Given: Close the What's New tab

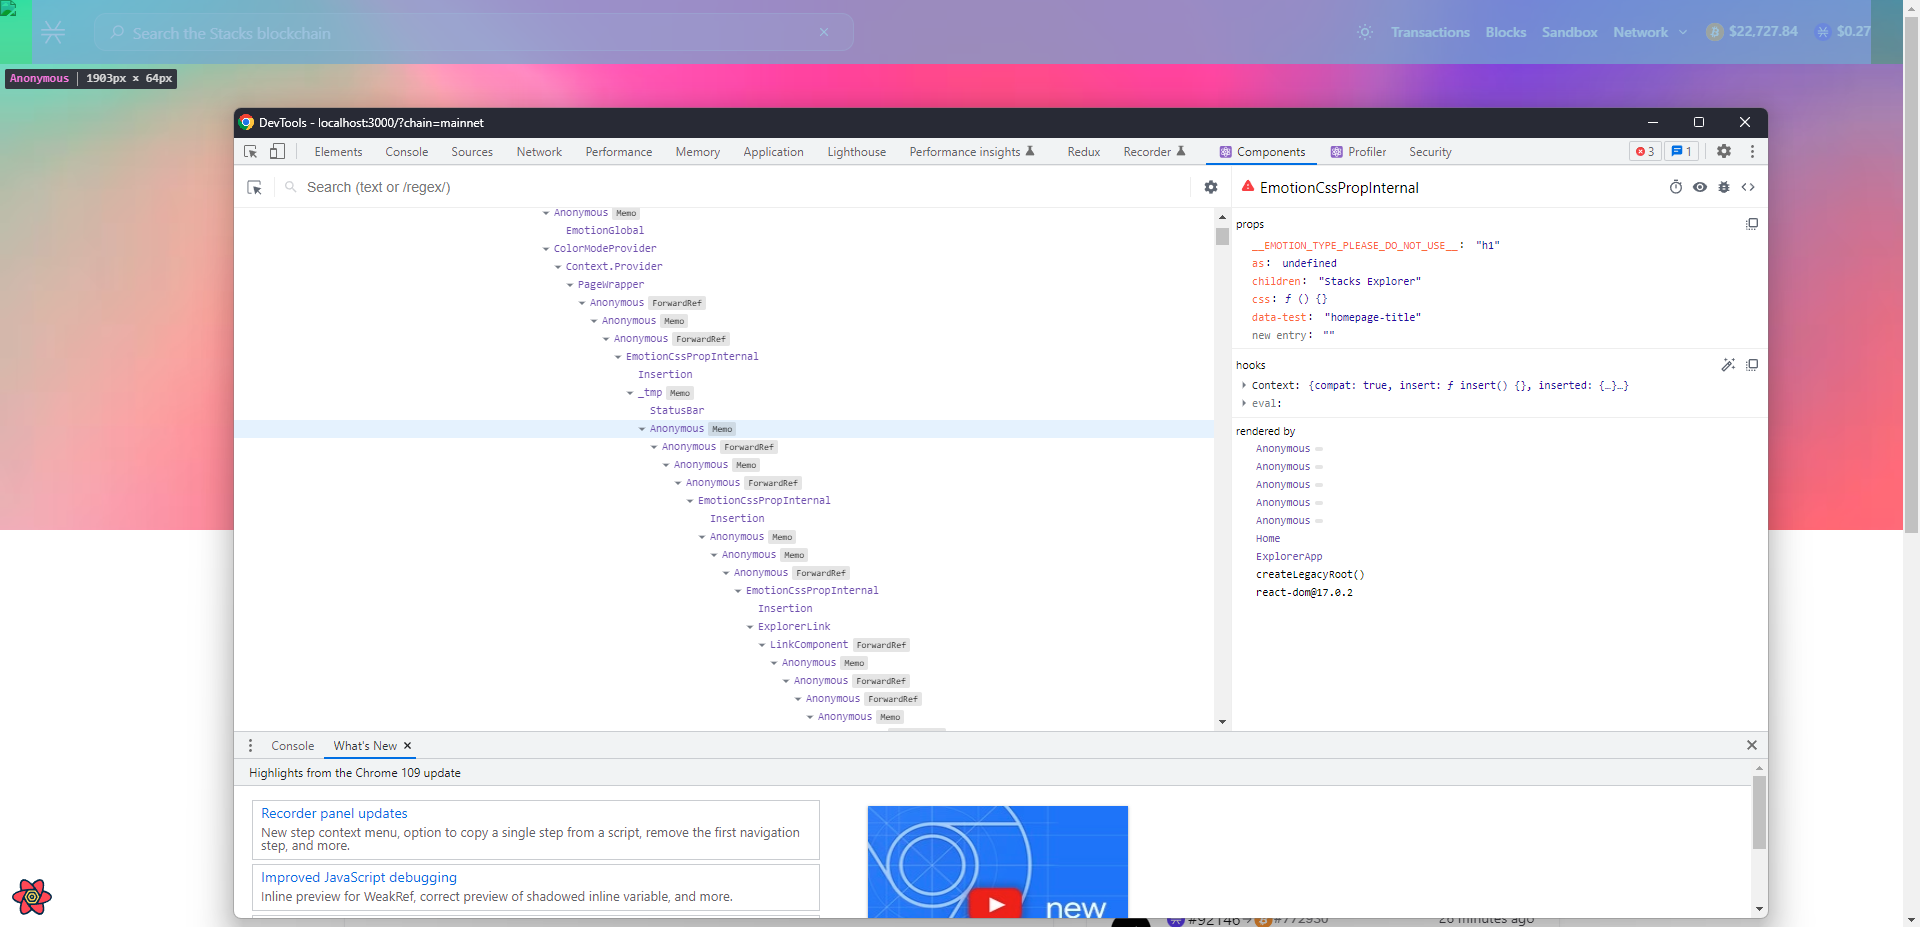Looking at the screenshot, I should coord(407,746).
